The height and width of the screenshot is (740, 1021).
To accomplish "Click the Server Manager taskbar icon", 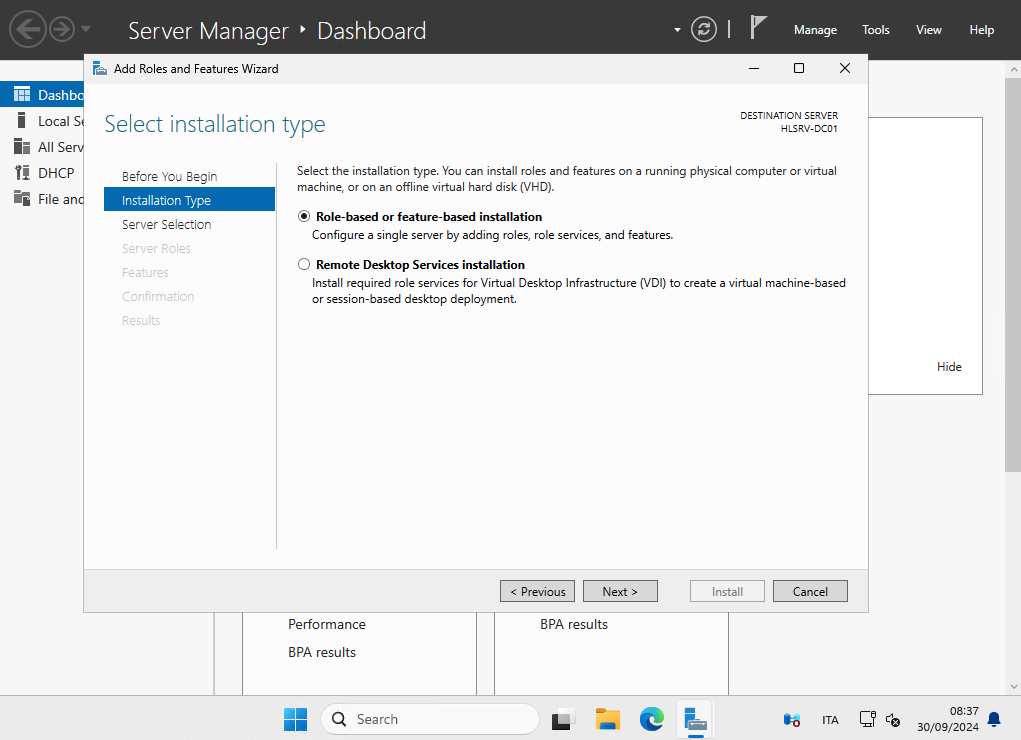I will (696, 719).
